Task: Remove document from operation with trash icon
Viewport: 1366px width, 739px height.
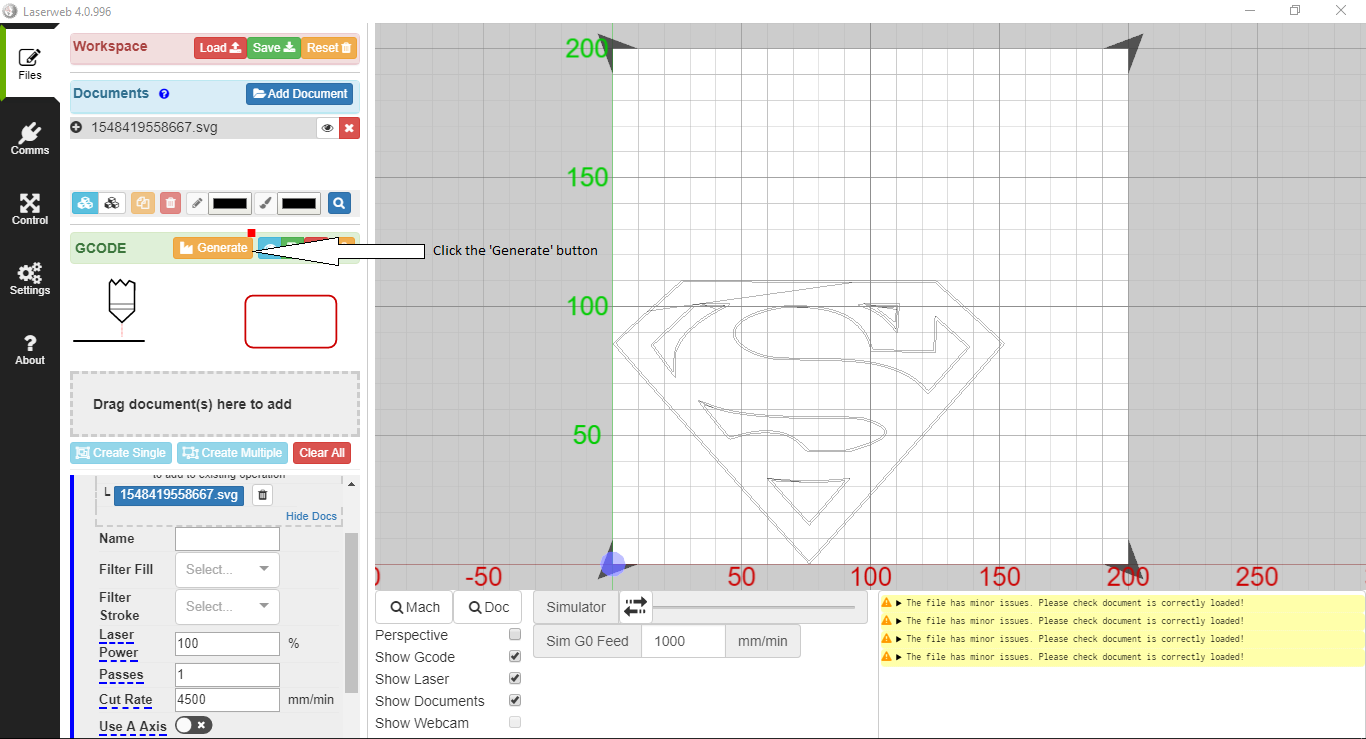Action: (x=262, y=495)
